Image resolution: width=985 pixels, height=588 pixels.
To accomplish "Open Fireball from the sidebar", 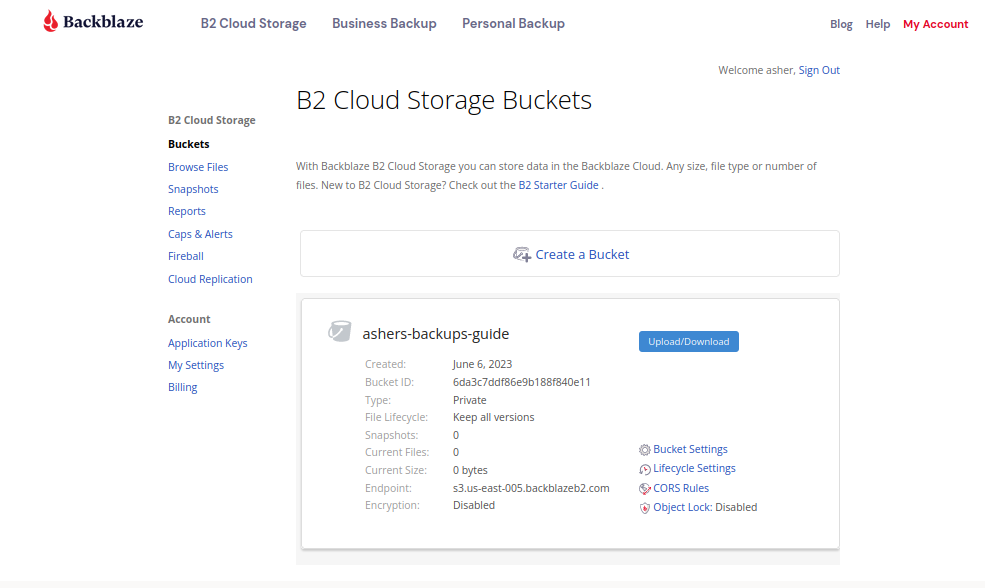I will (185, 256).
